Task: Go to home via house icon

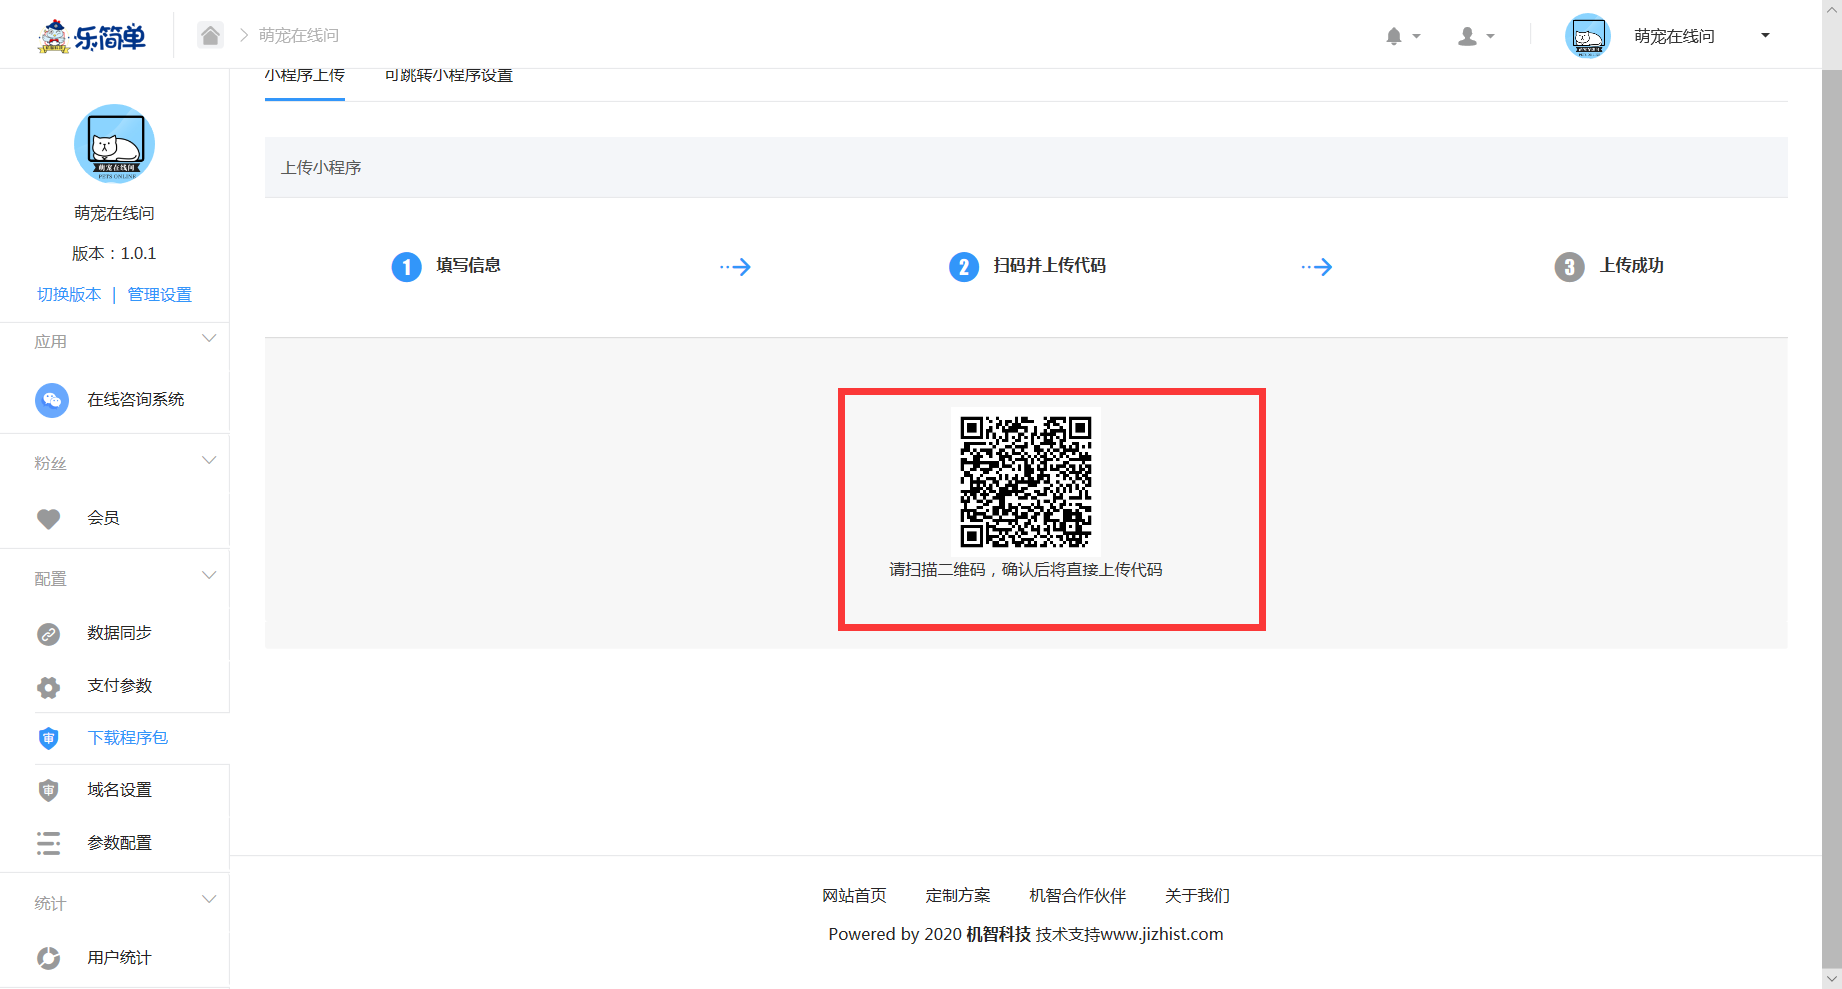Action: click(210, 35)
